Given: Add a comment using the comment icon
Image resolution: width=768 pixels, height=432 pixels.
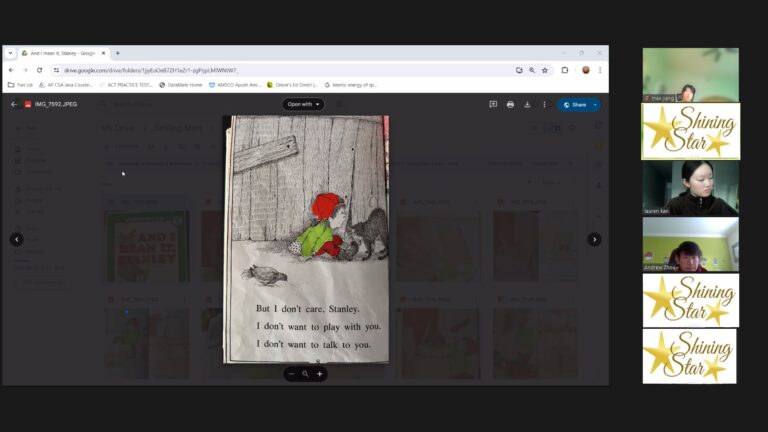Looking at the screenshot, I should 493,104.
